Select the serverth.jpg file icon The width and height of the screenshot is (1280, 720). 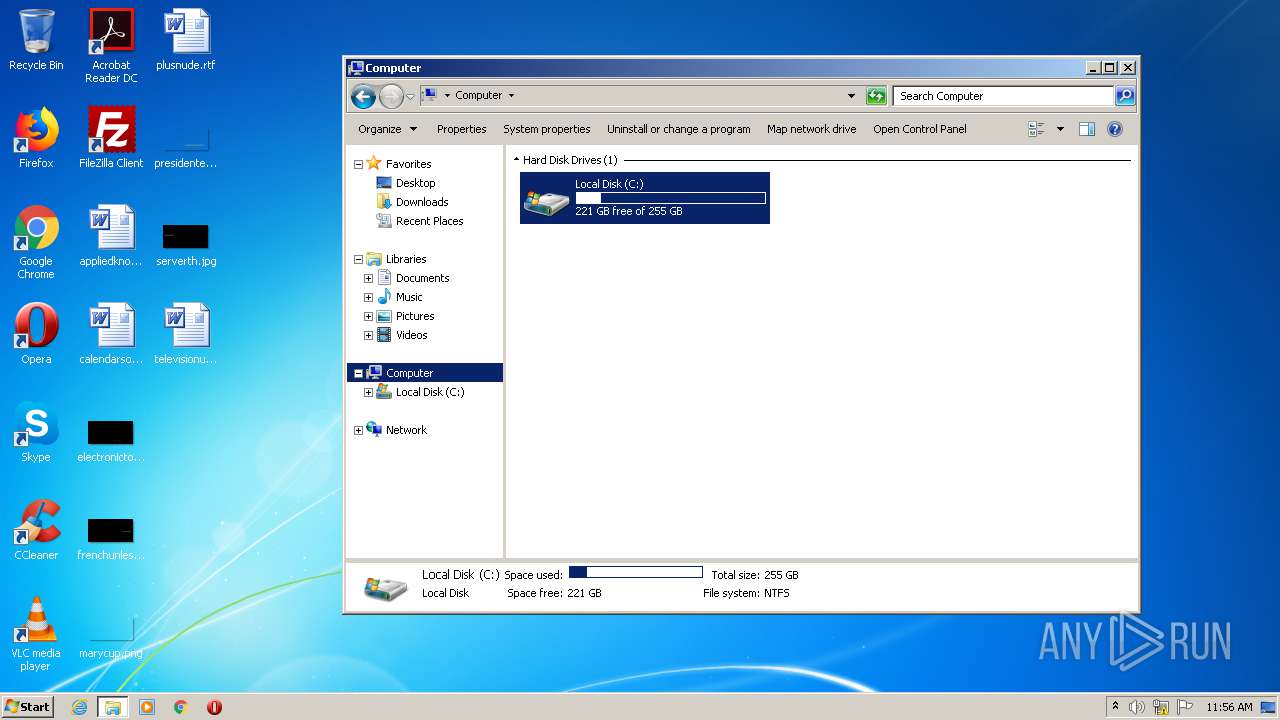click(186, 244)
